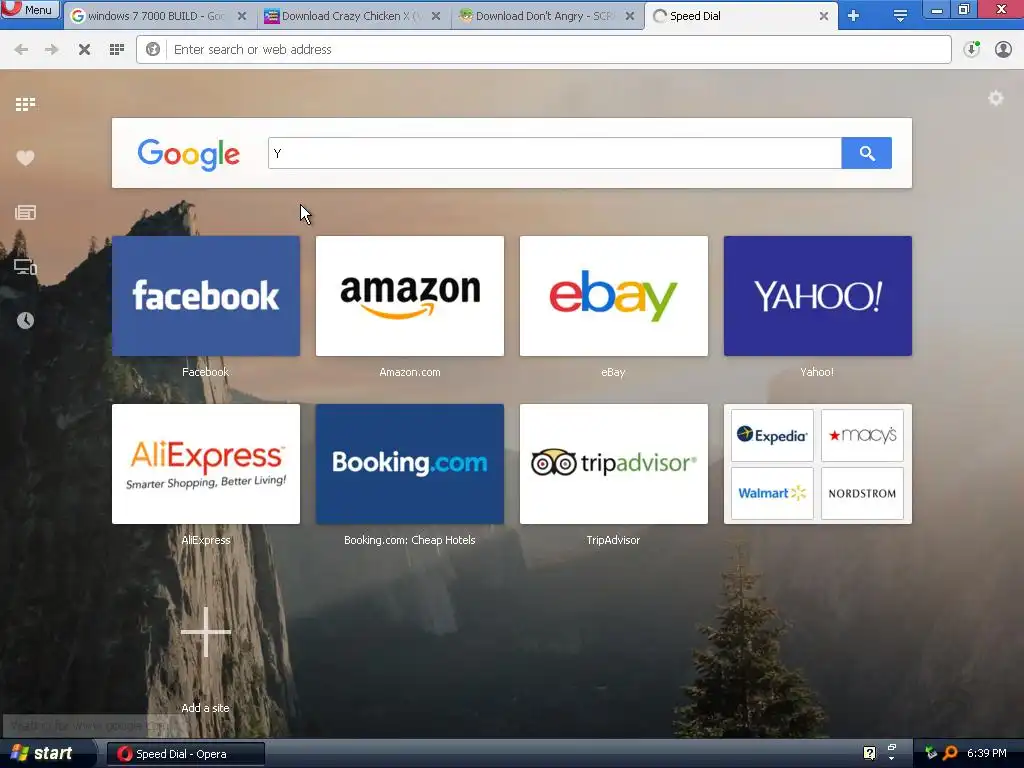Image resolution: width=1024 pixels, height=768 pixels.
Task: Open the downloads icon in toolbar
Action: 972,50
